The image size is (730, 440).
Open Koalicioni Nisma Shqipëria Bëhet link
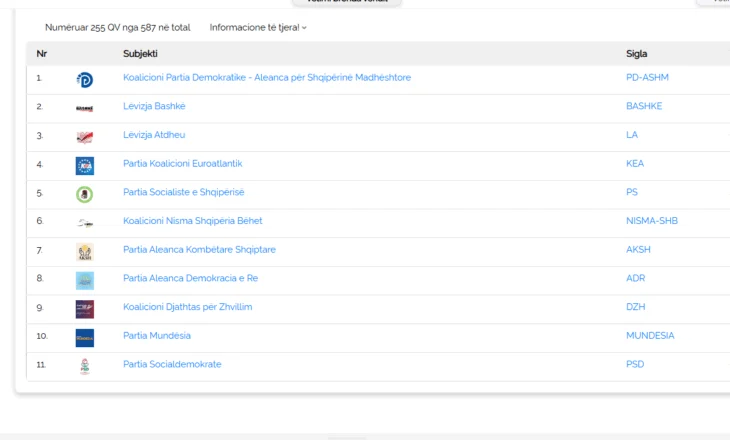click(x=193, y=221)
